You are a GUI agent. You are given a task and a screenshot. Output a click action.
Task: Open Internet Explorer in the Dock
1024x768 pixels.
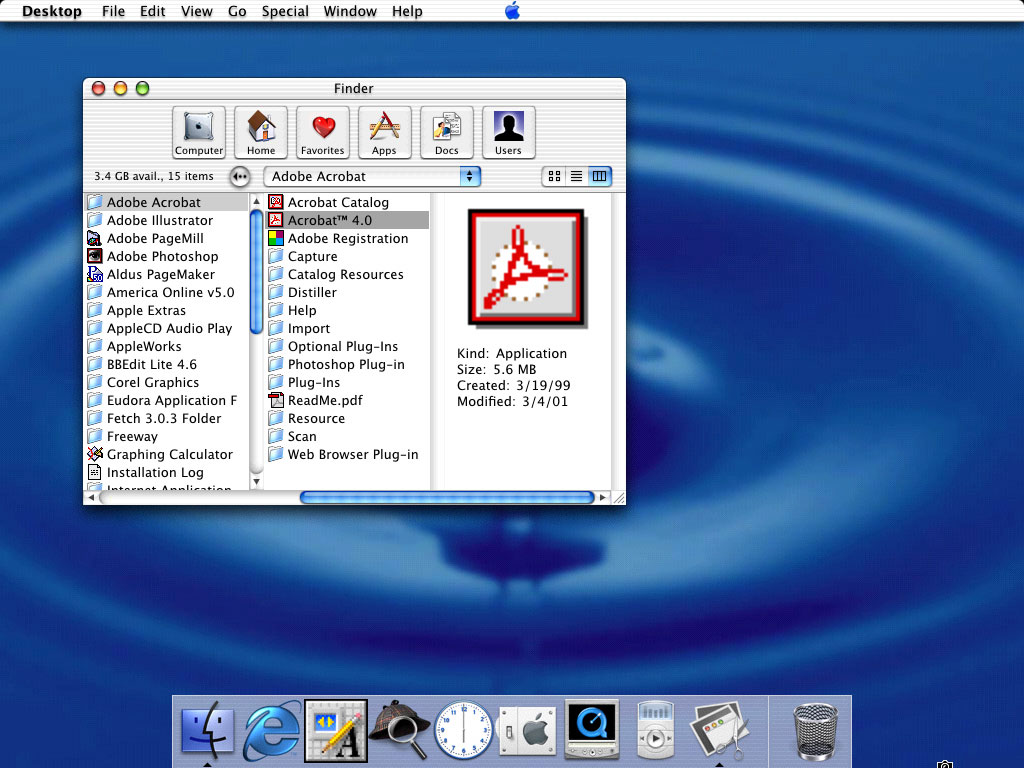tap(272, 731)
